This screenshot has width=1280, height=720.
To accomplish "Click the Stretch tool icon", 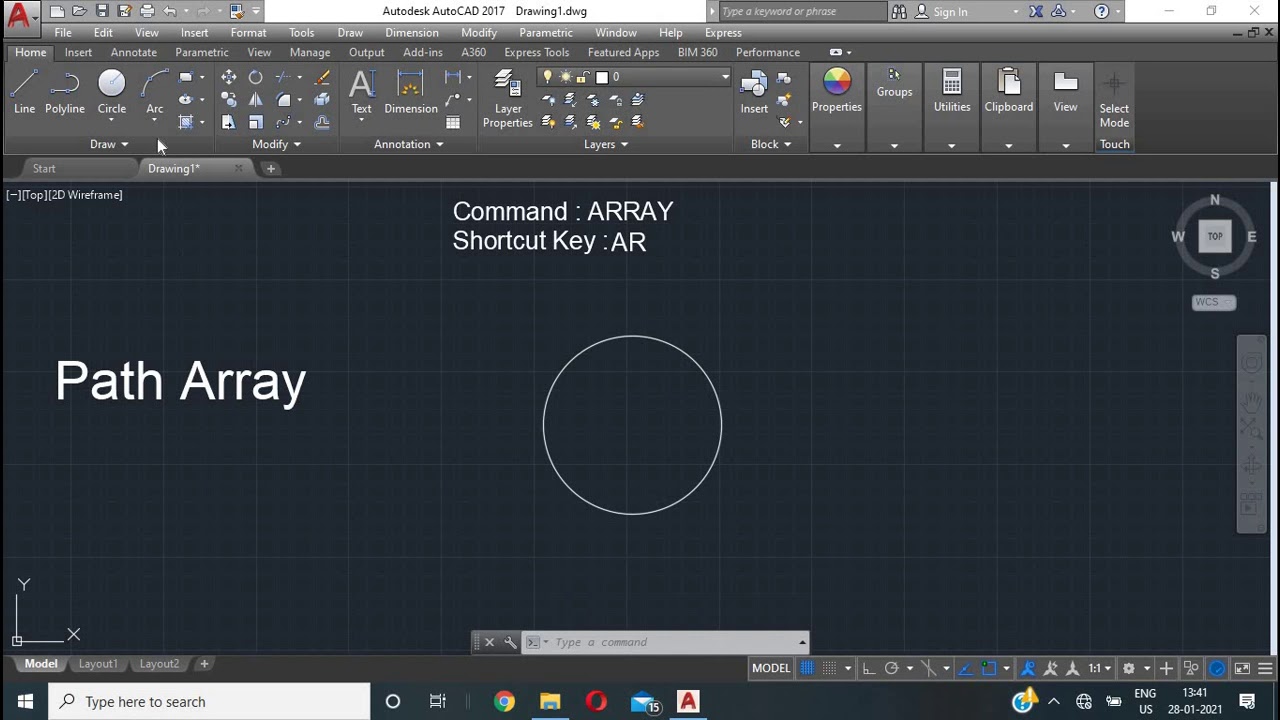I will click(x=229, y=122).
